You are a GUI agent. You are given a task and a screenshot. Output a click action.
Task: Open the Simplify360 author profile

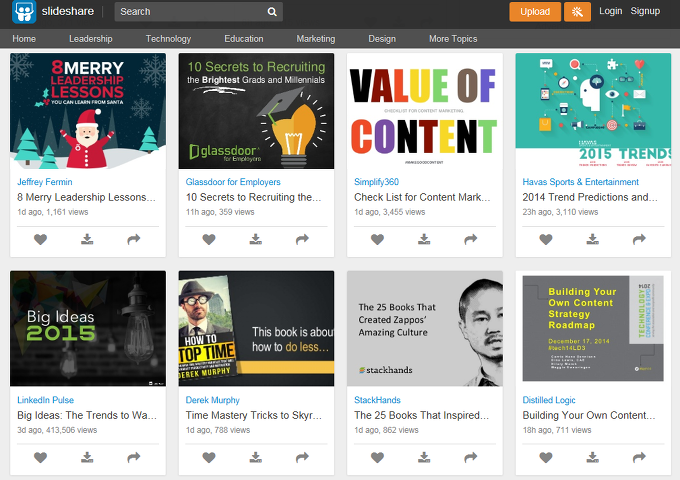[x=376, y=182]
